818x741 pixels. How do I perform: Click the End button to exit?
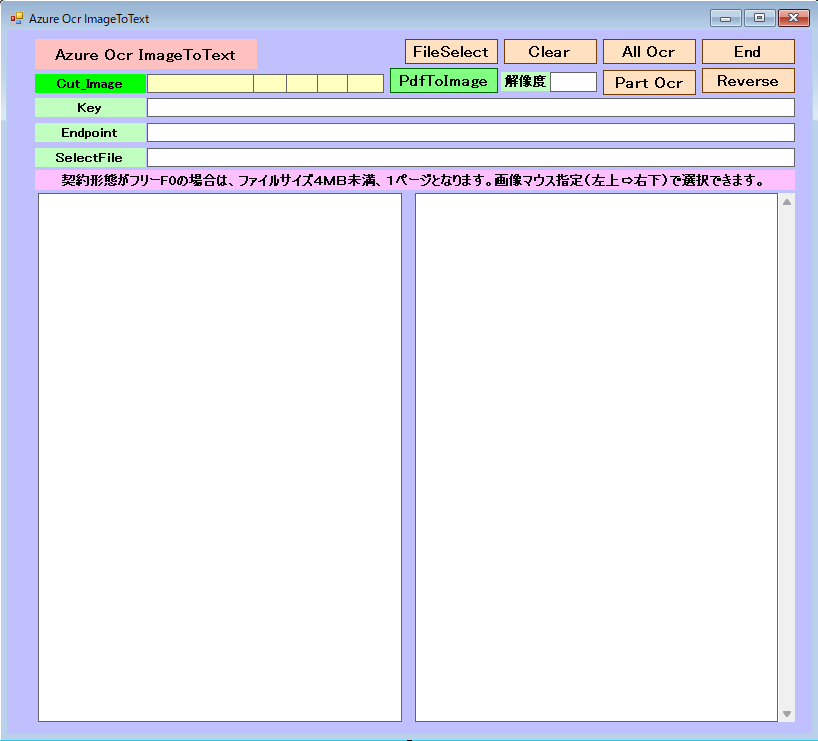(x=748, y=52)
